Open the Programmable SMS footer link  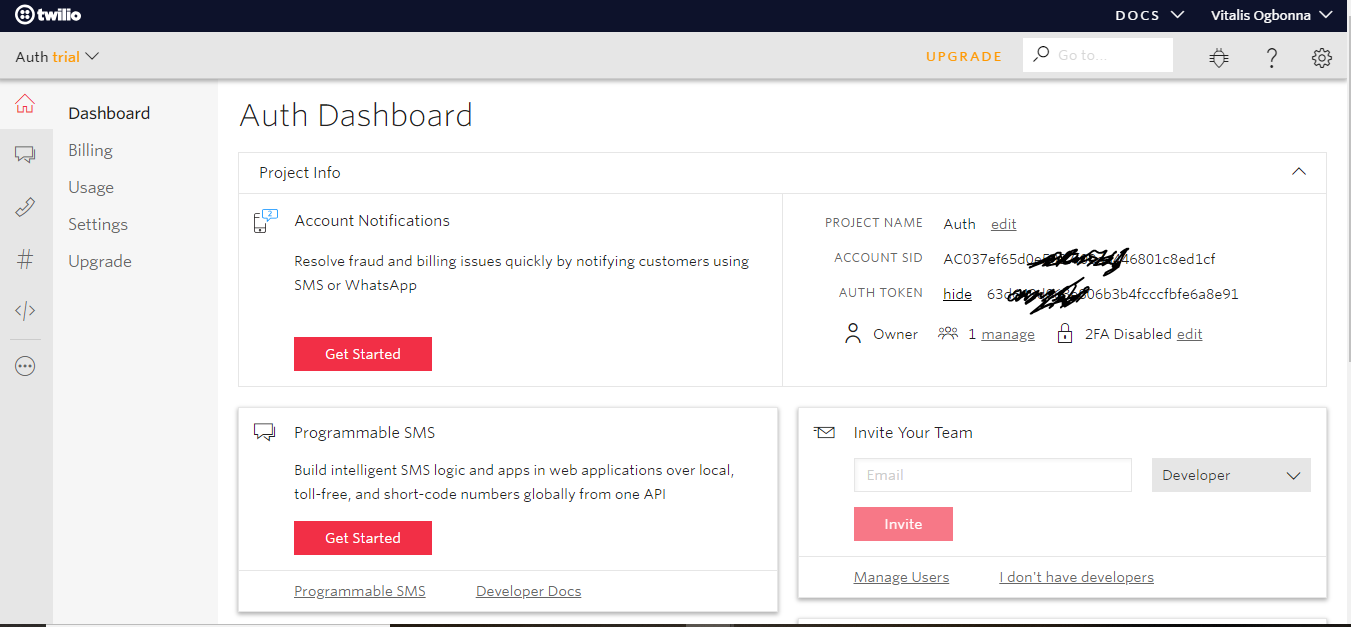pyautogui.click(x=360, y=591)
